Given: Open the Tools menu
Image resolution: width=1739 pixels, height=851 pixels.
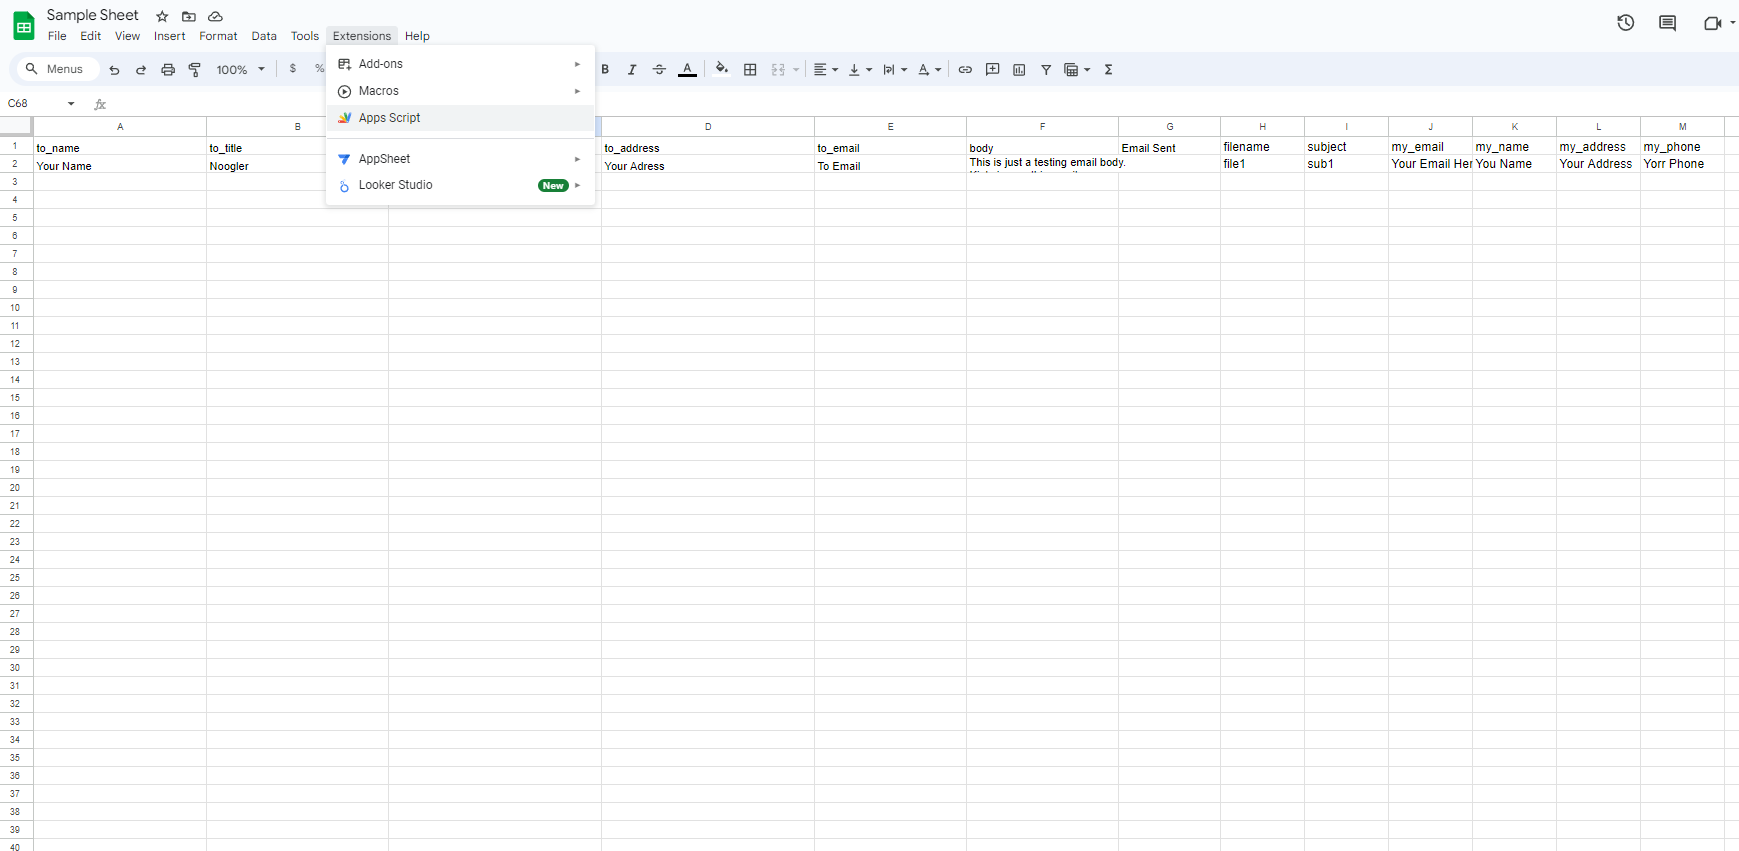Looking at the screenshot, I should [x=305, y=36].
